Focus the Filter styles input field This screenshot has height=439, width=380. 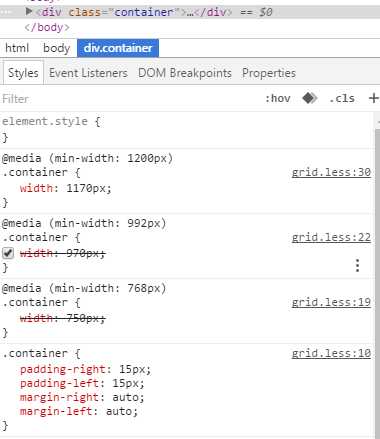pos(130,99)
